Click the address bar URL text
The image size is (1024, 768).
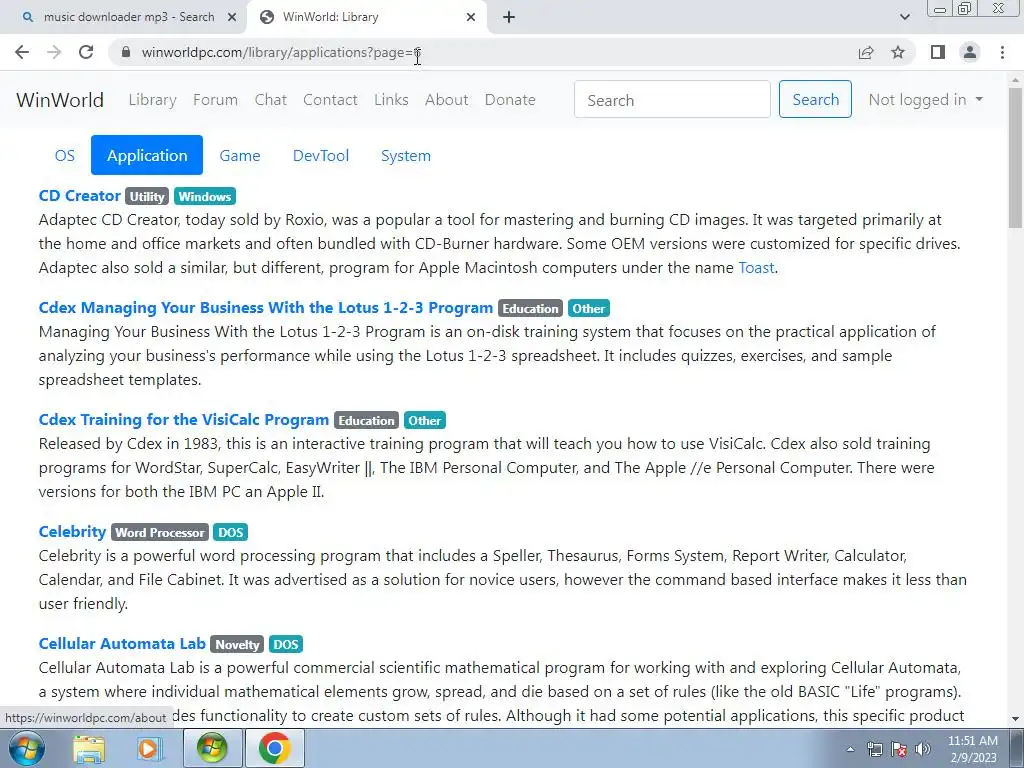[281, 52]
